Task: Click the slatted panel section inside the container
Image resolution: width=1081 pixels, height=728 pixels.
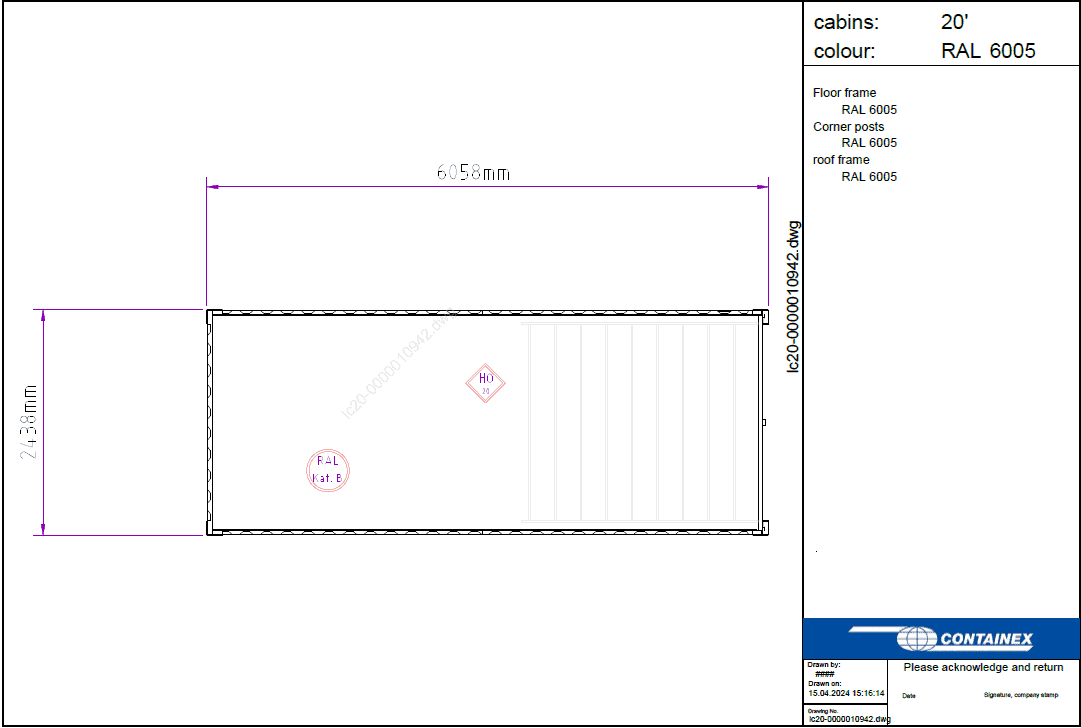Action: point(640,422)
